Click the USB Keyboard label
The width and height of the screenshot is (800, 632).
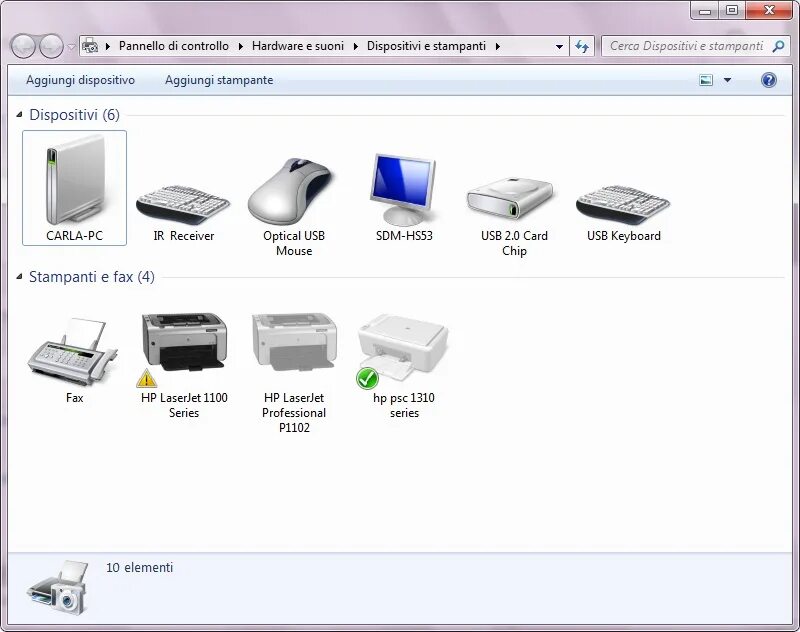(623, 236)
